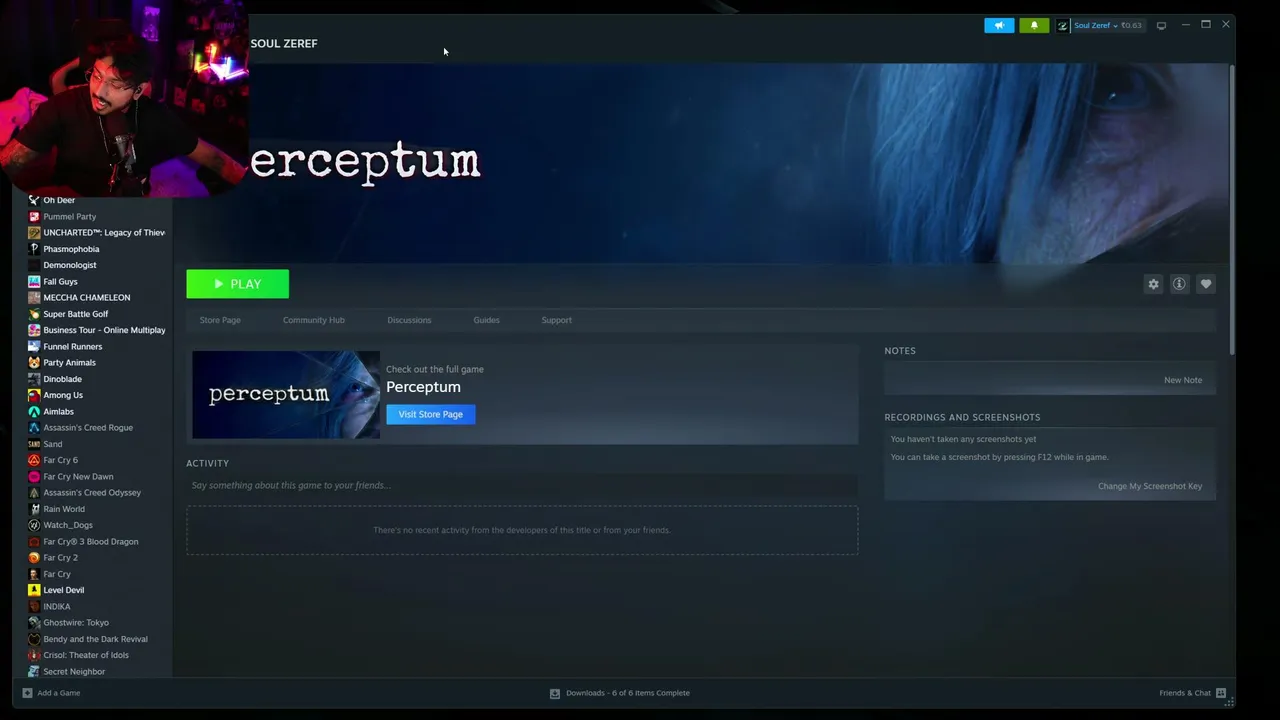Click the Far Cry 6 icon

point(34,460)
